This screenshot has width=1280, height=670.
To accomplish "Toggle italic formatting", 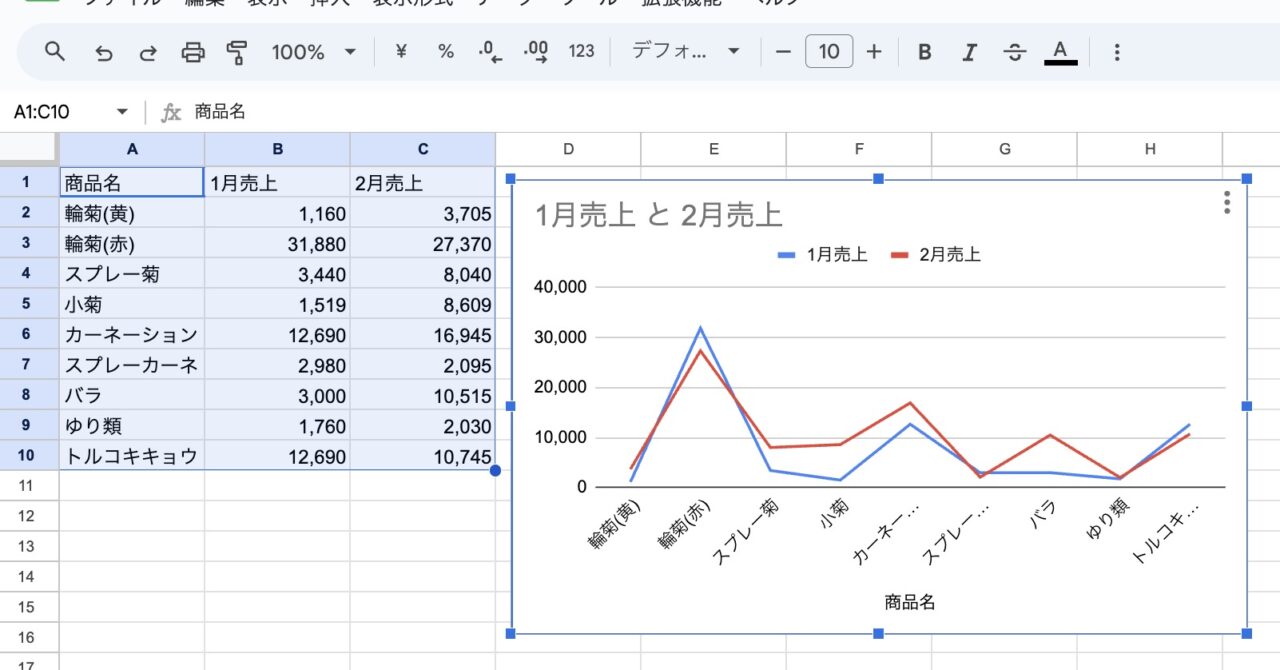I will (x=969, y=52).
